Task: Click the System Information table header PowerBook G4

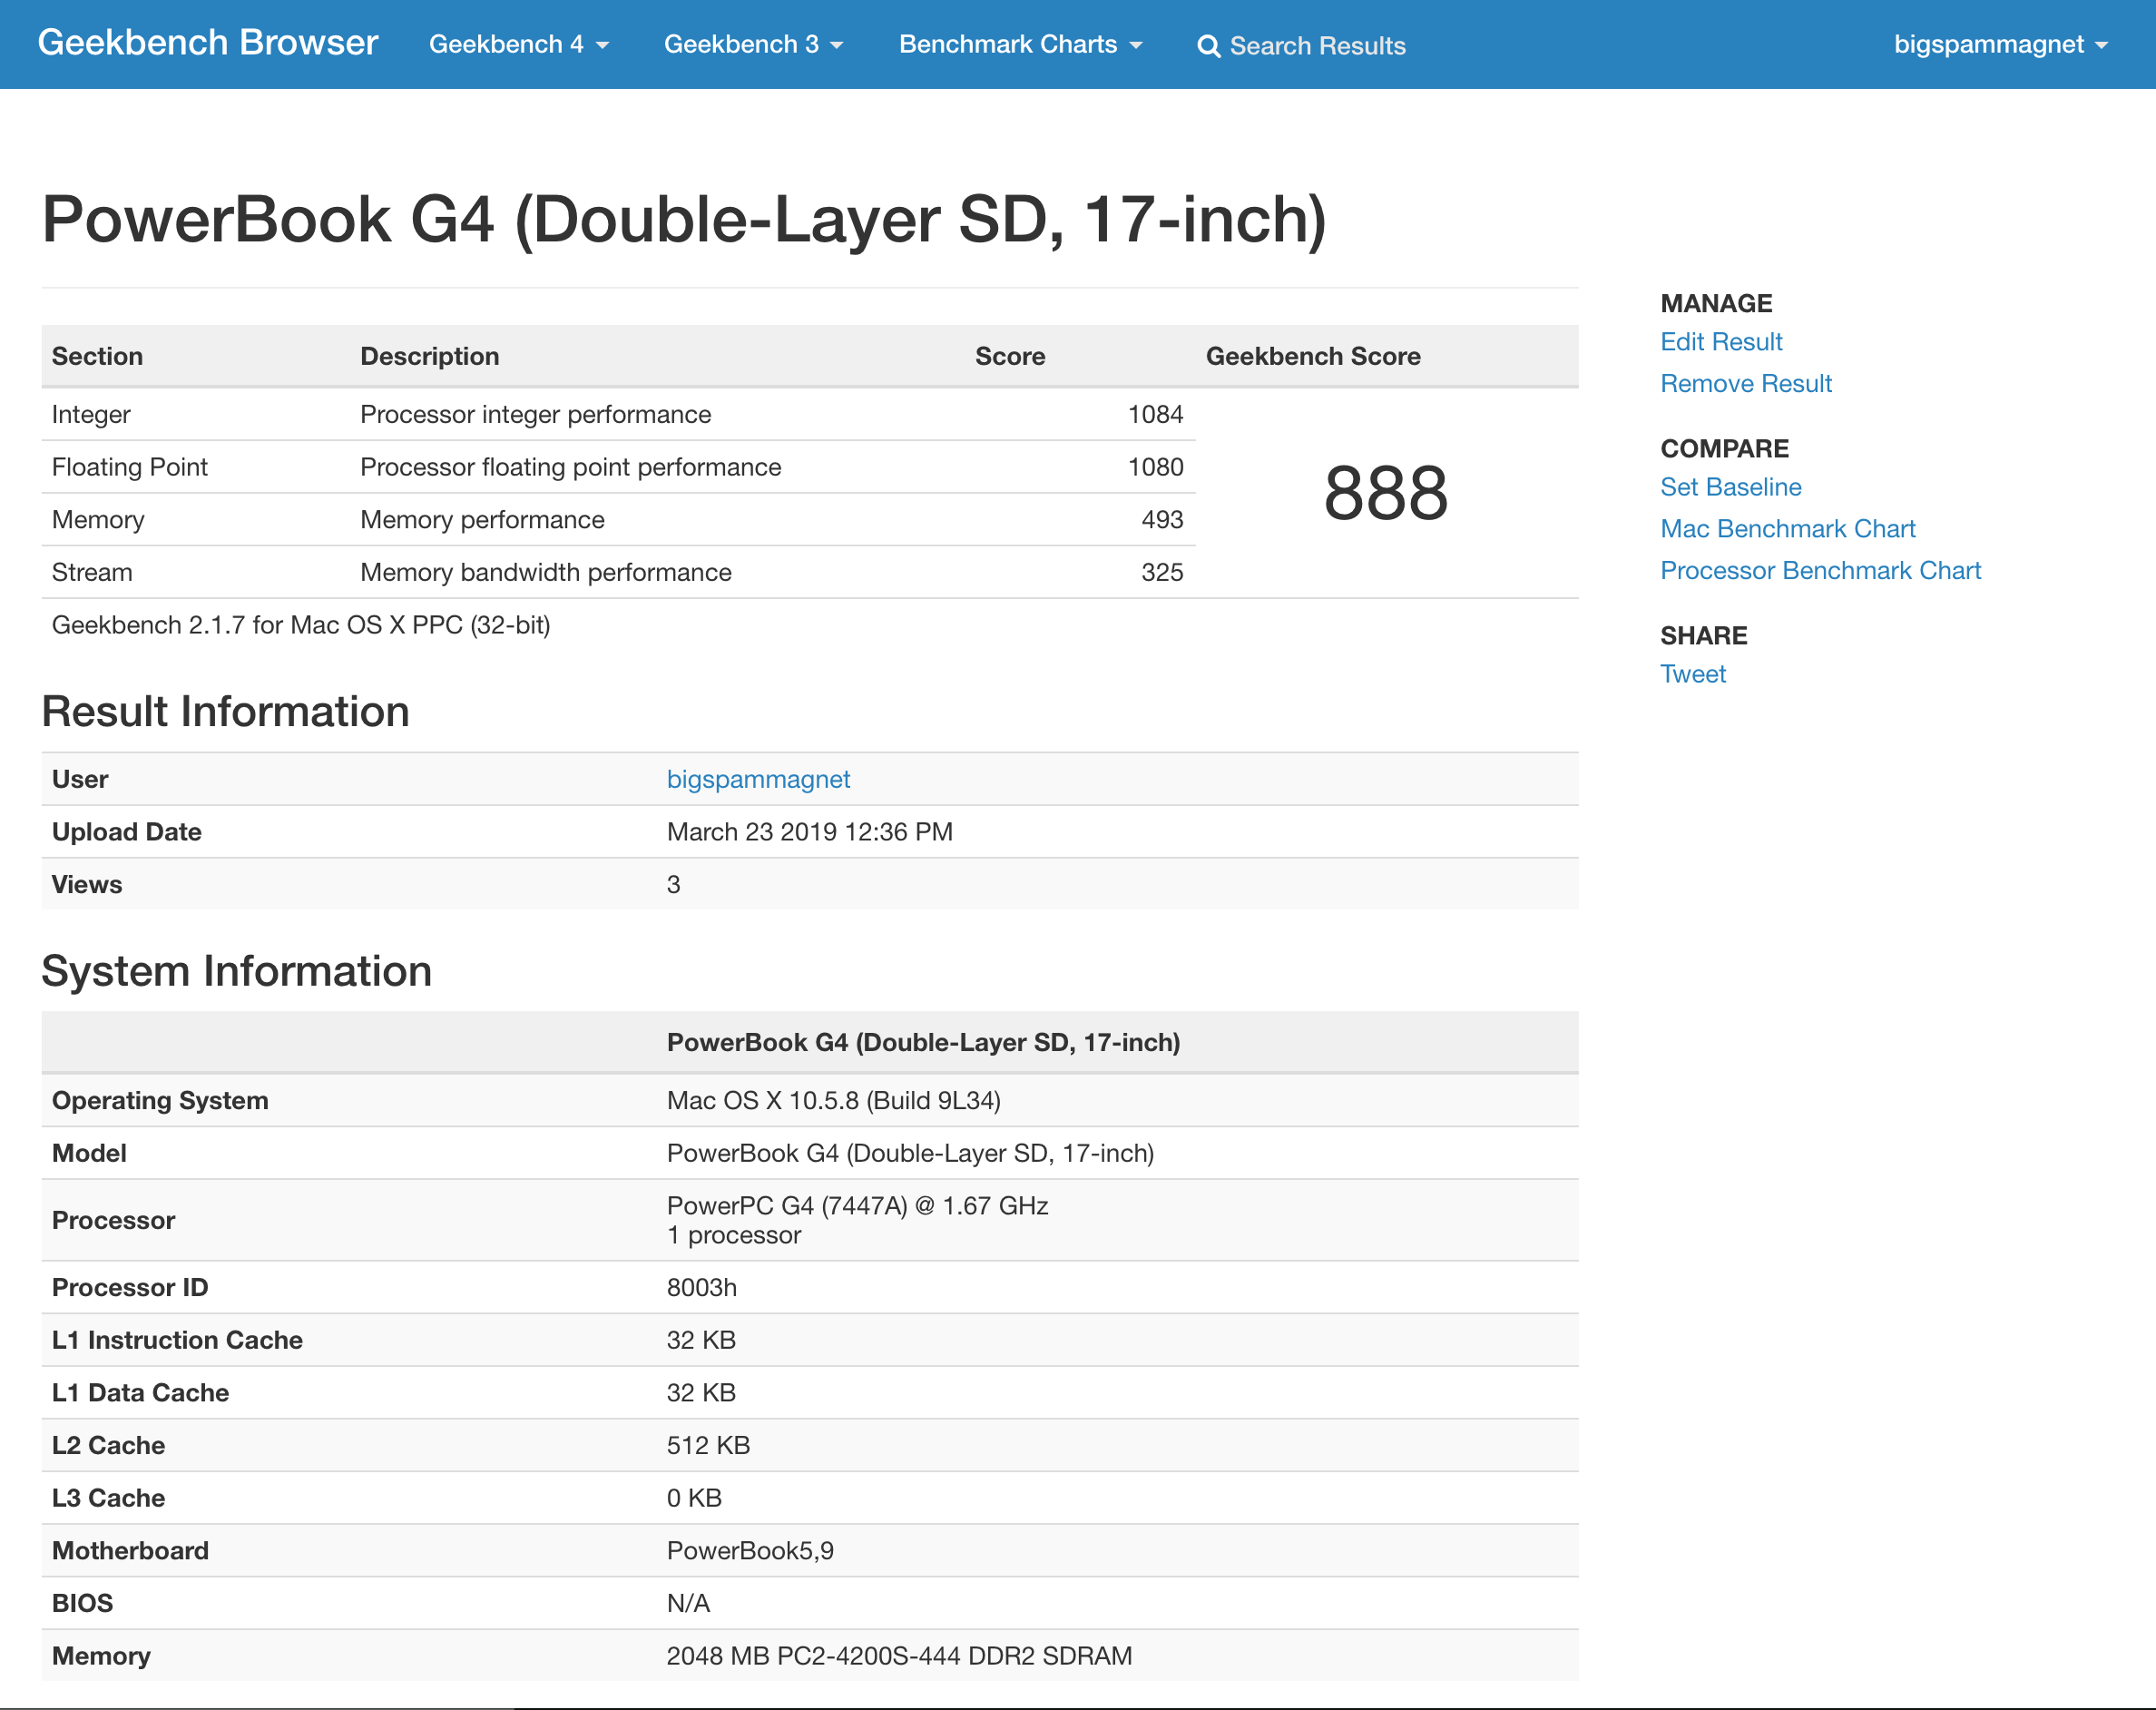Action: (923, 1043)
